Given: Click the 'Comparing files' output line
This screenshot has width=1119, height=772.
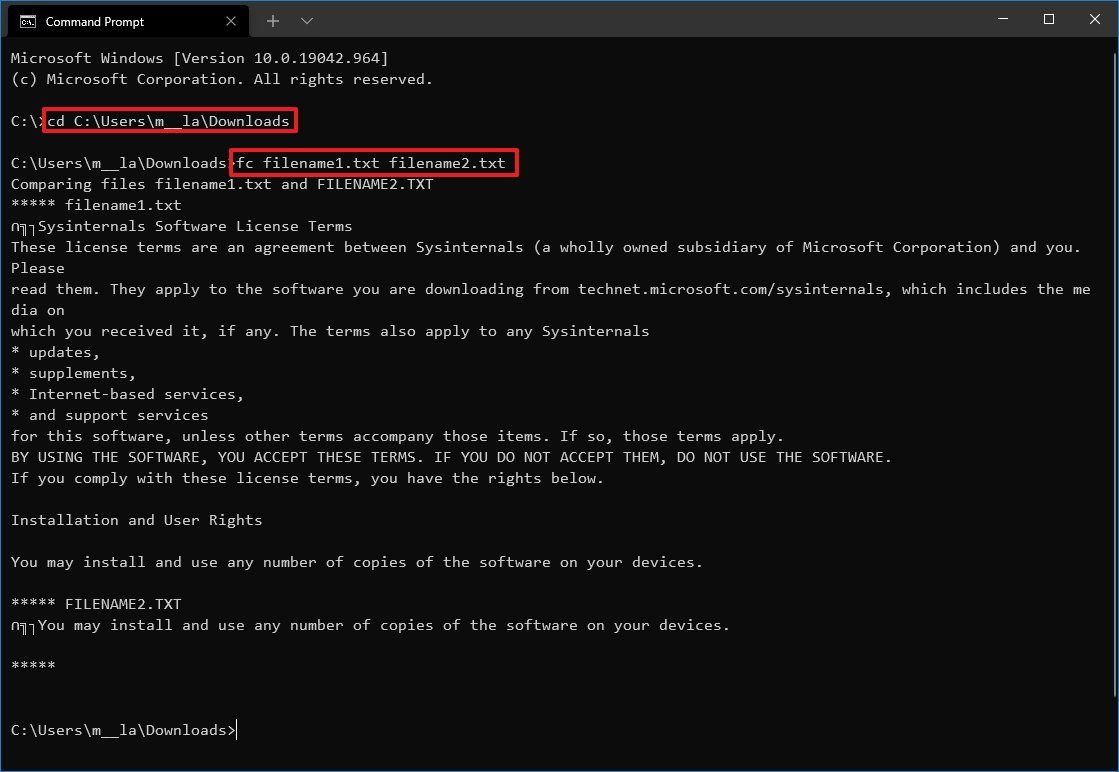Looking at the screenshot, I should [x=221, y=184].
